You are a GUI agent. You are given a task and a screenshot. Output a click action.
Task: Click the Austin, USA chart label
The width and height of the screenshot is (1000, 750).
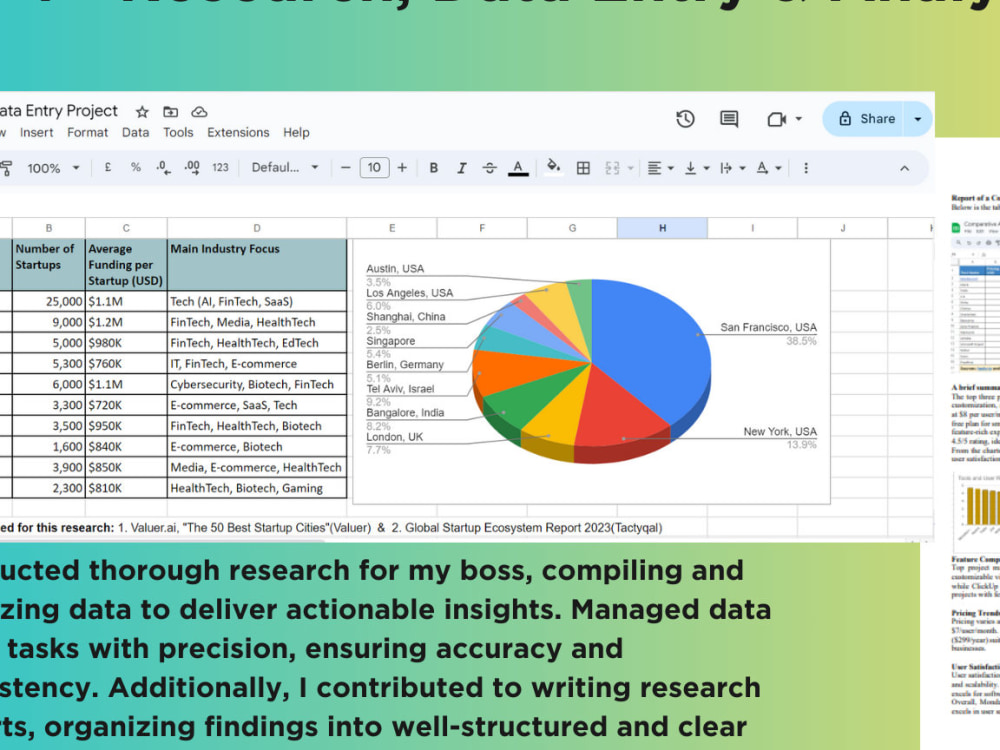point(395,268)
